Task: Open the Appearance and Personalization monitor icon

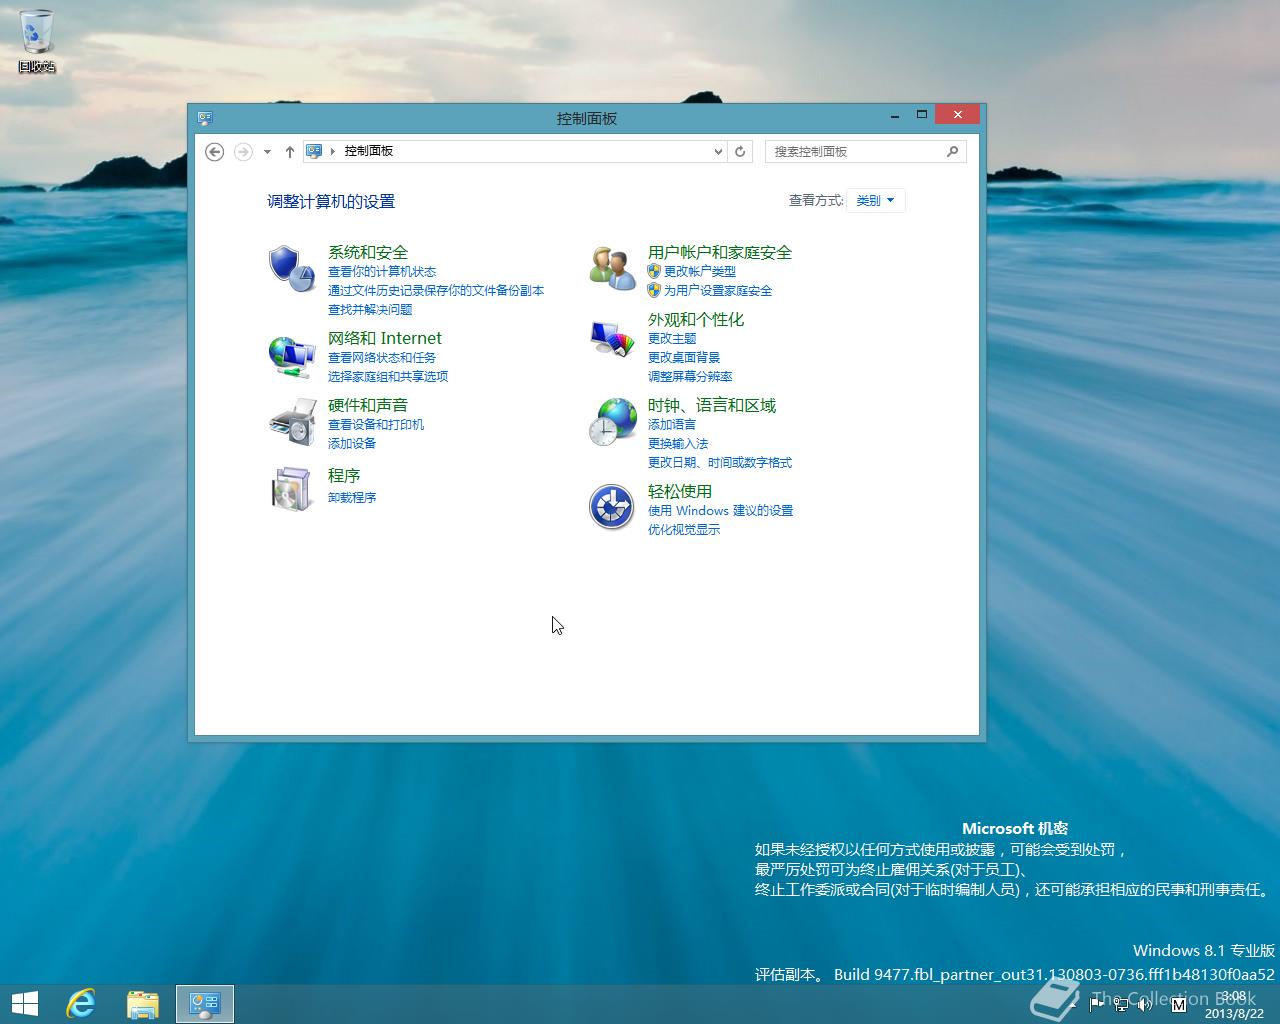Action: (x=612, y=339)
